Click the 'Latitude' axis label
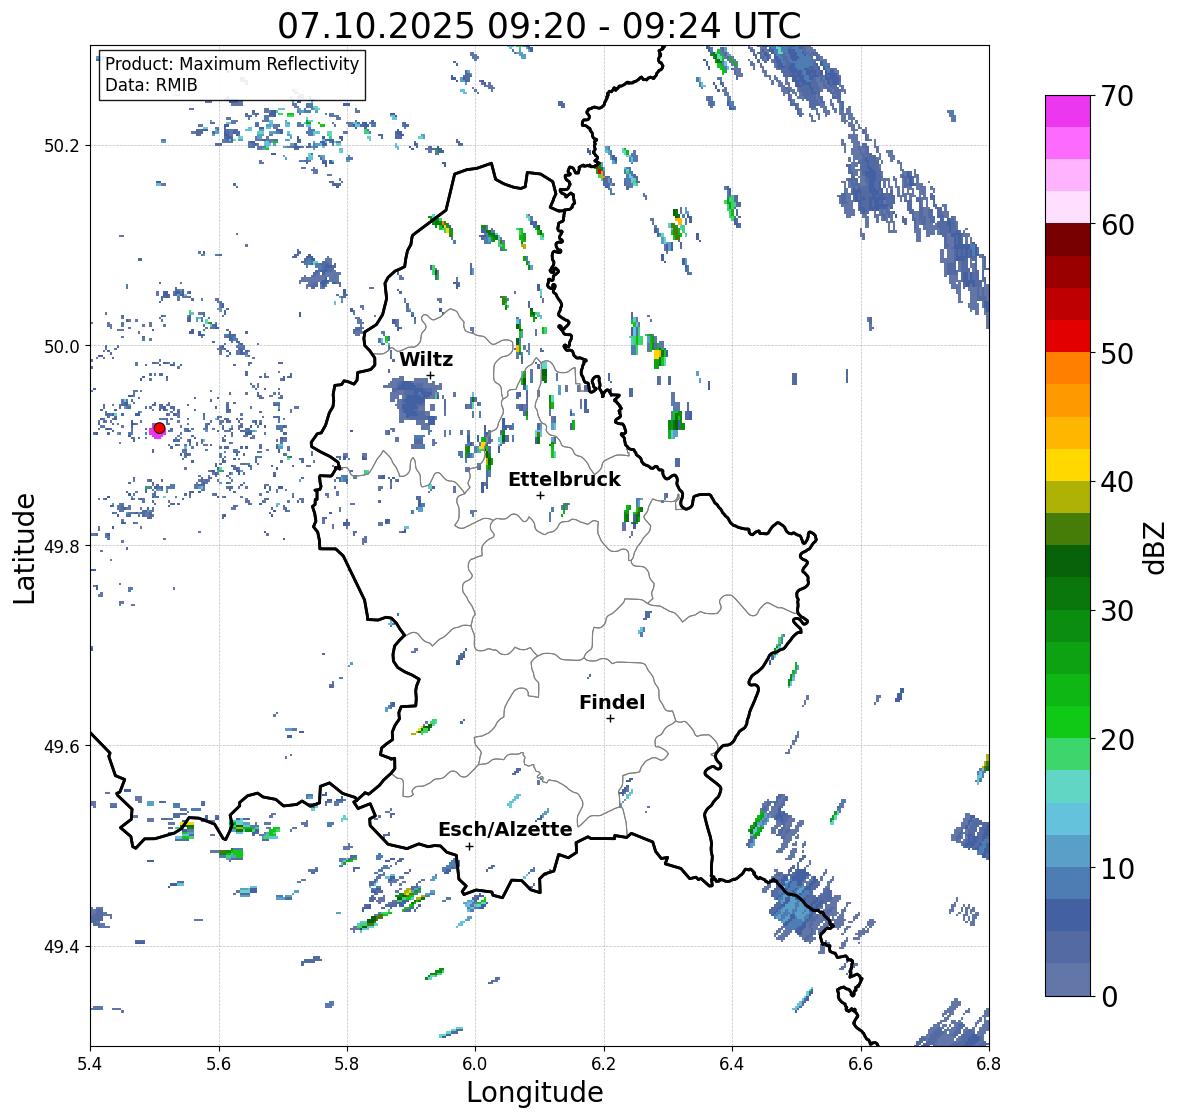The image size is (1179, 1117). coord(24,549)
